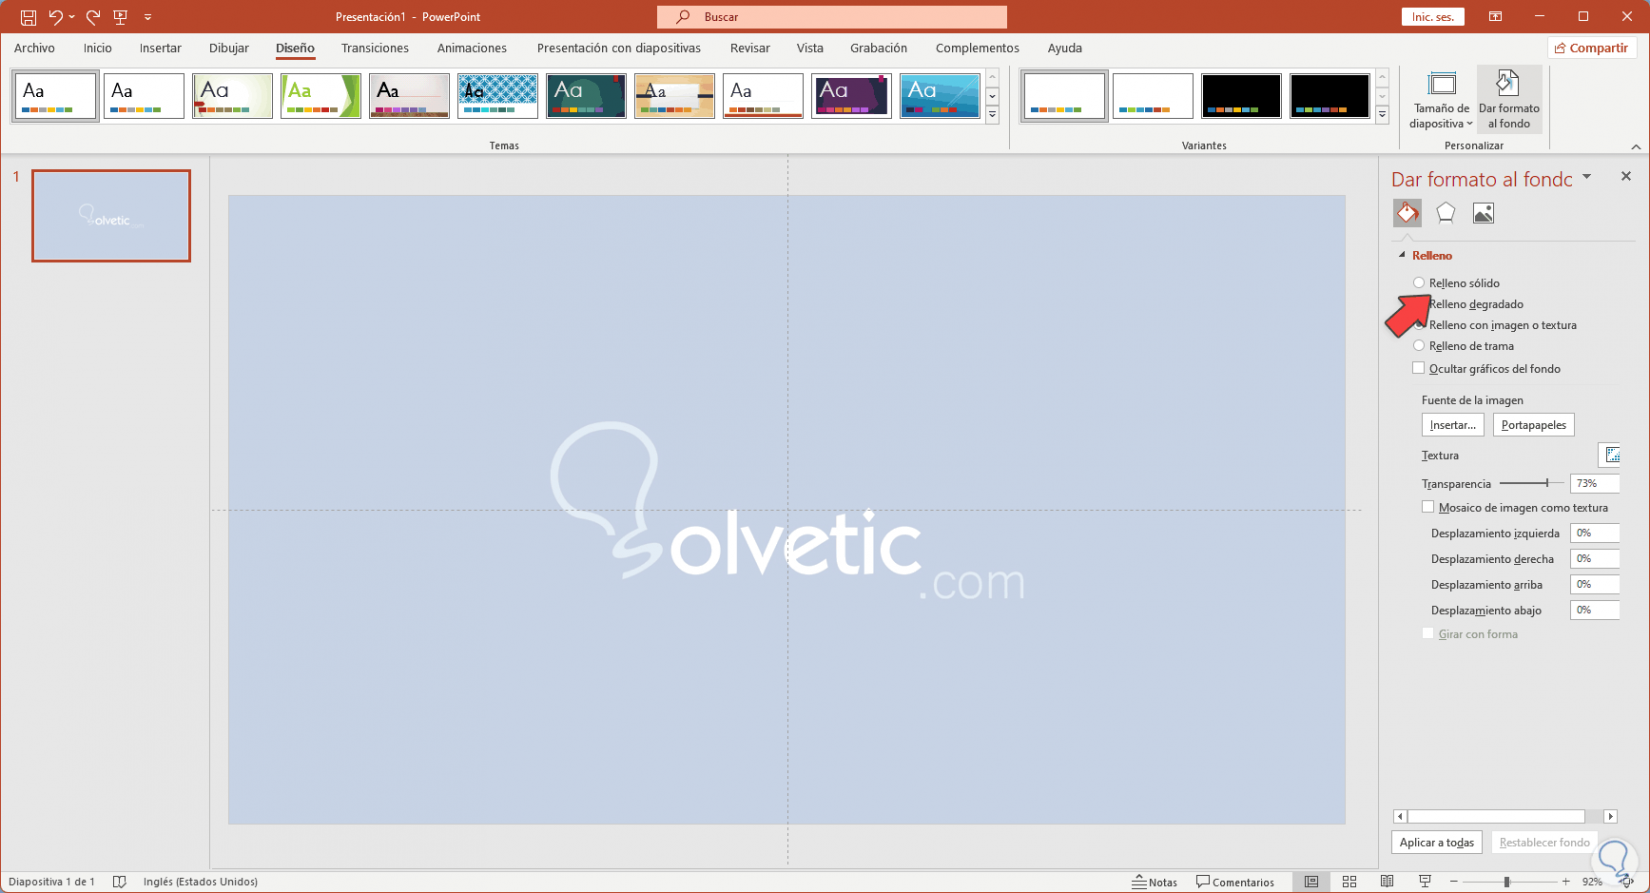Apply the dark teal theme thumbnail

(x=586, y=96)
